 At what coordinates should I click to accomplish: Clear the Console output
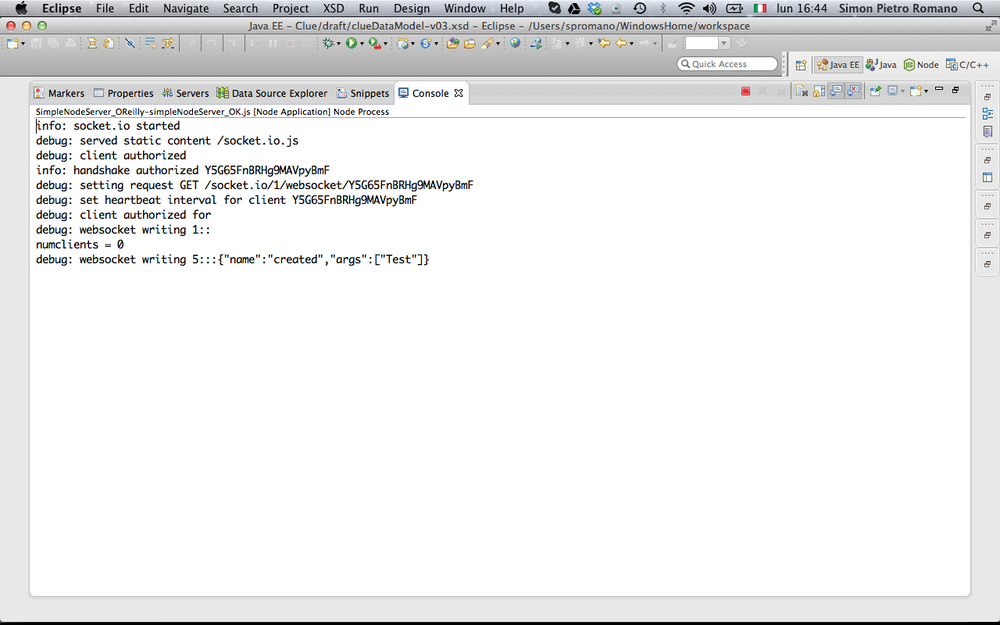coord(800,90)
